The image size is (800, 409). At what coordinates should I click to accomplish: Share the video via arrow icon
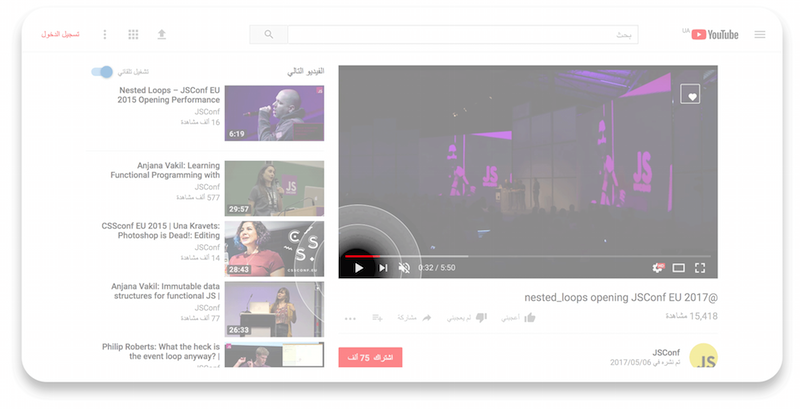click(427, 318)
